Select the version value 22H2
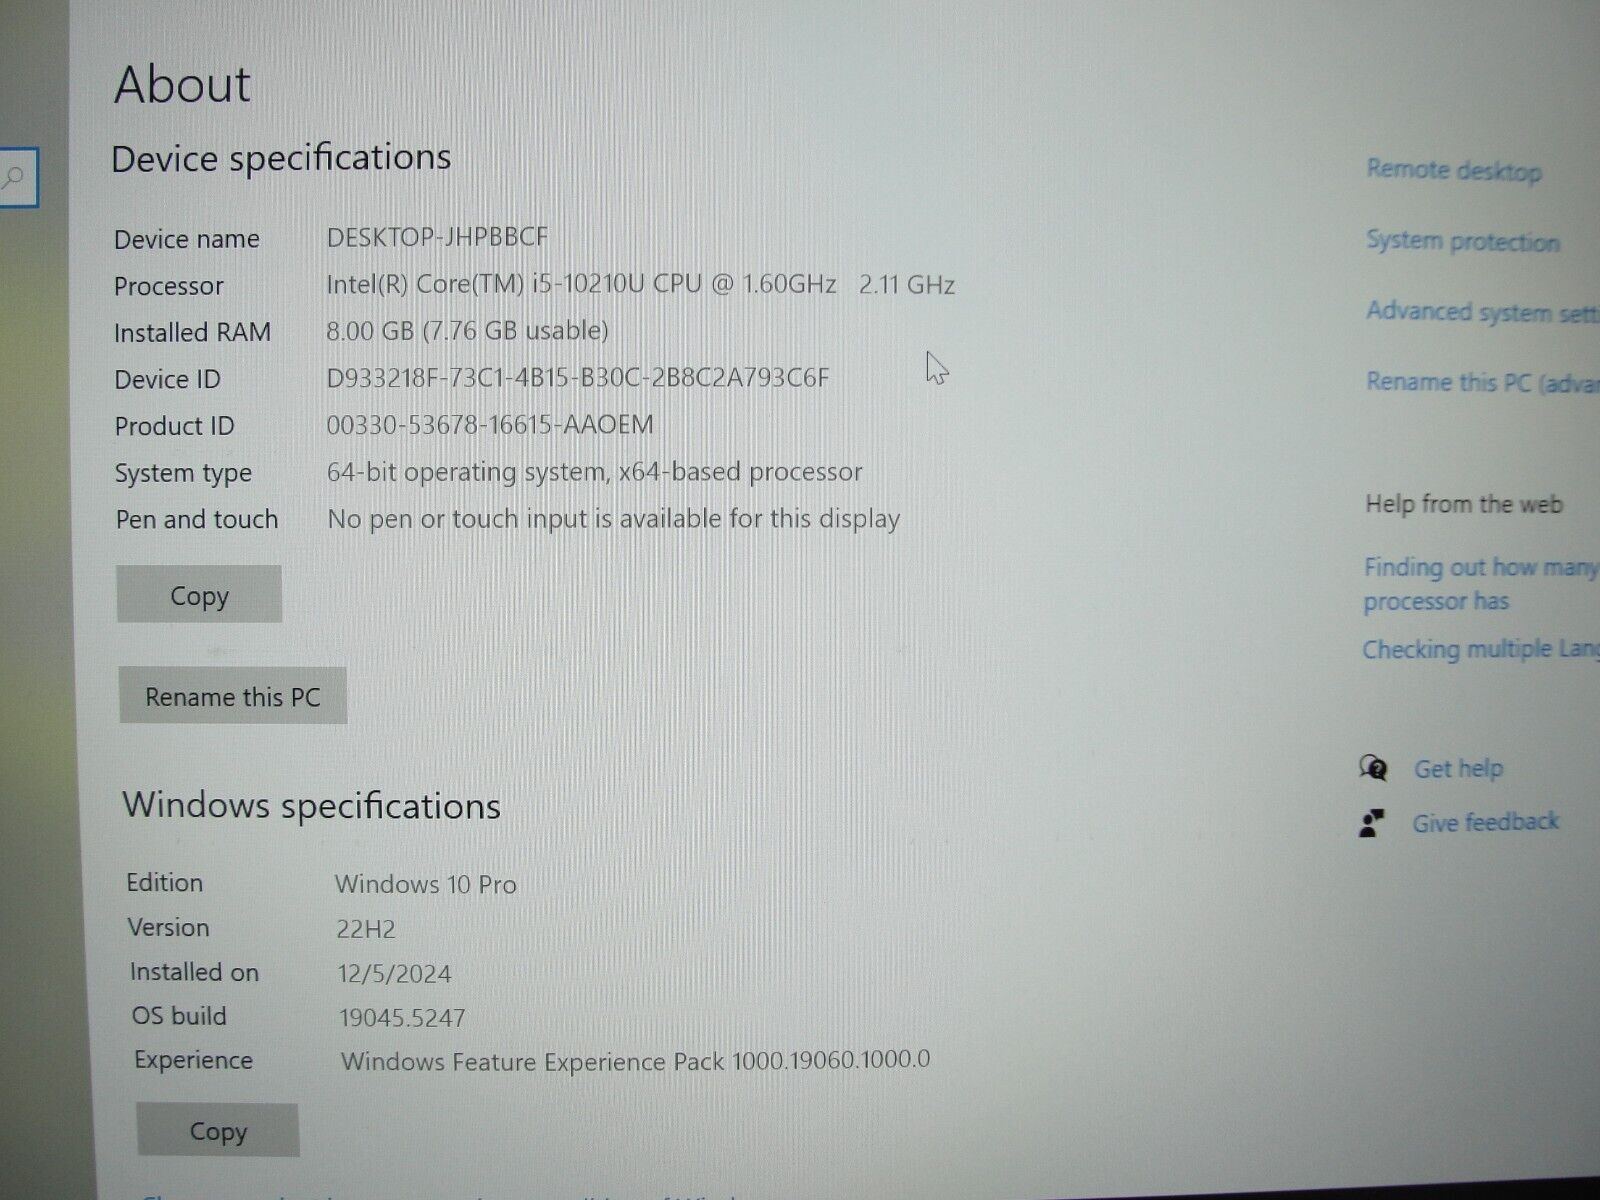The image size is (1600, 1200). (x=366, y=929)
